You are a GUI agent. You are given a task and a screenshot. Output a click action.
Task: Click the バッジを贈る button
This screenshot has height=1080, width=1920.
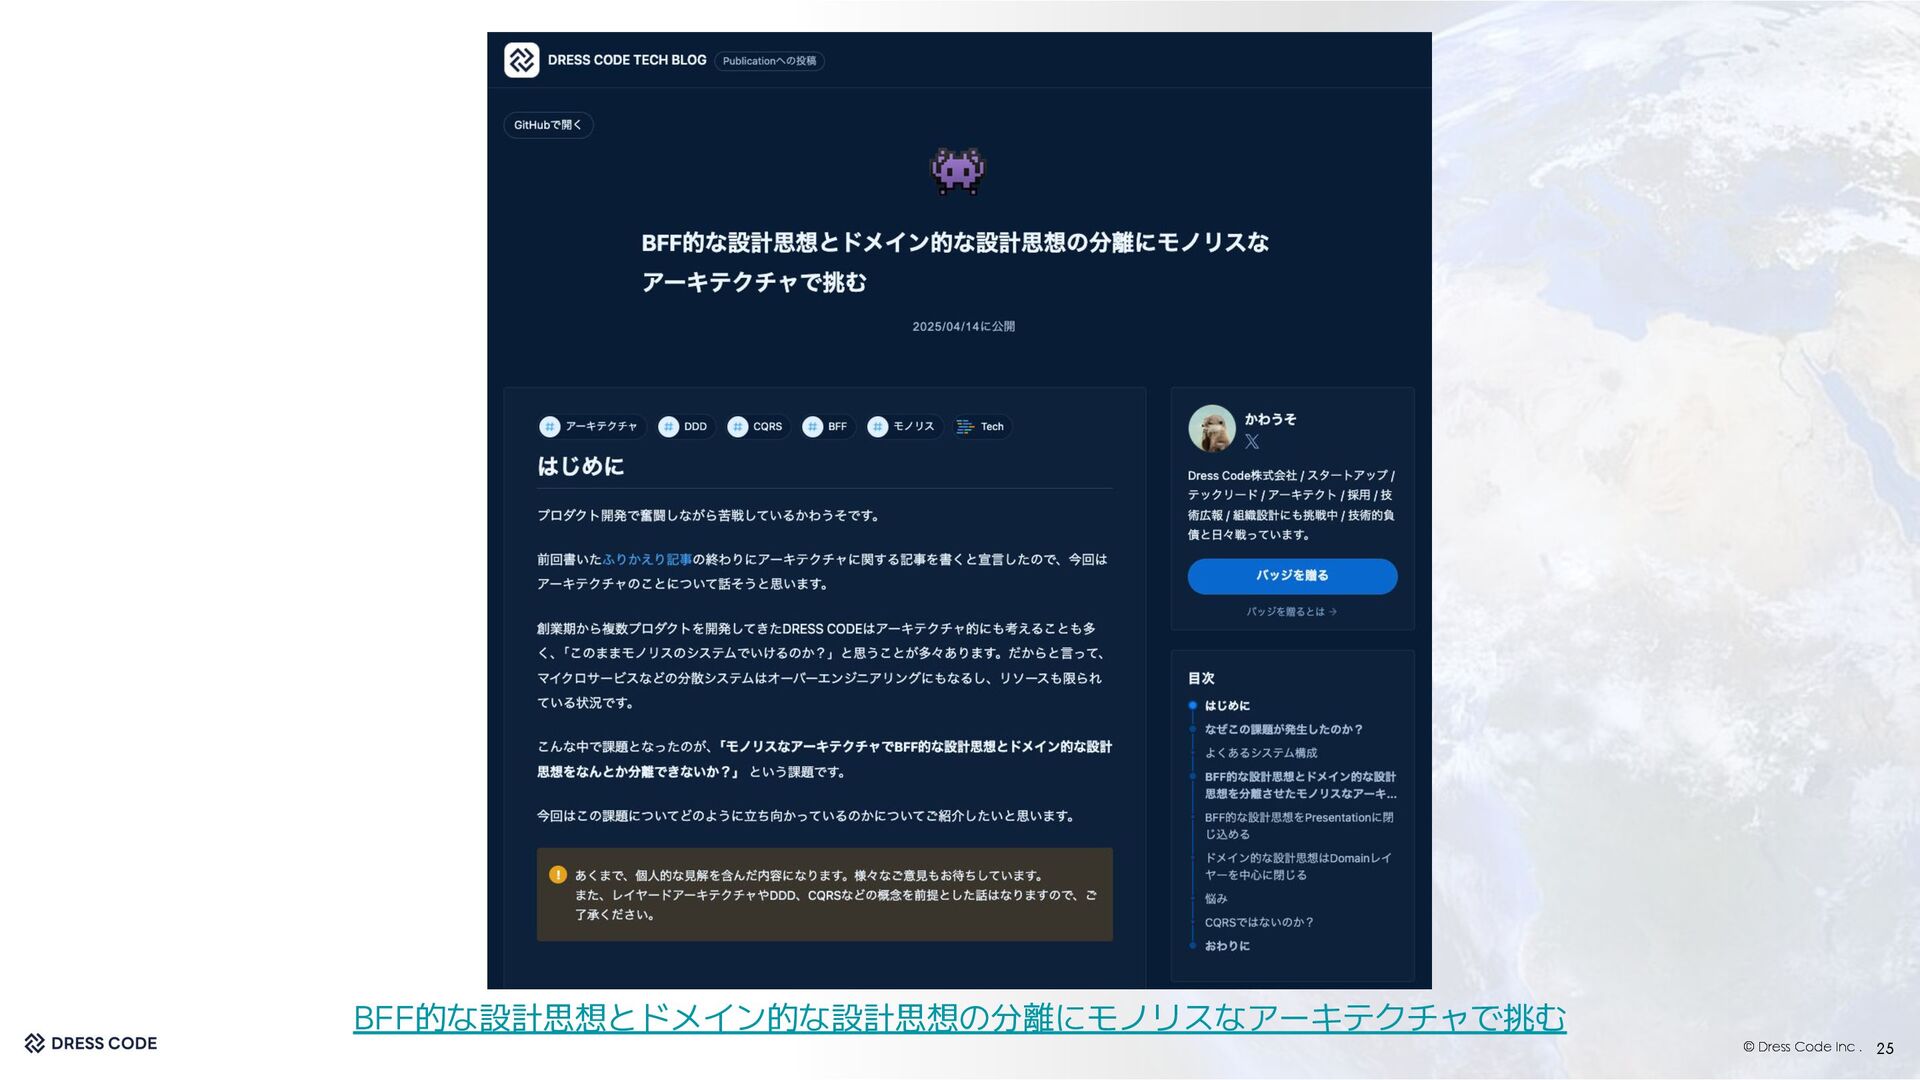(x=1292, y=576)
